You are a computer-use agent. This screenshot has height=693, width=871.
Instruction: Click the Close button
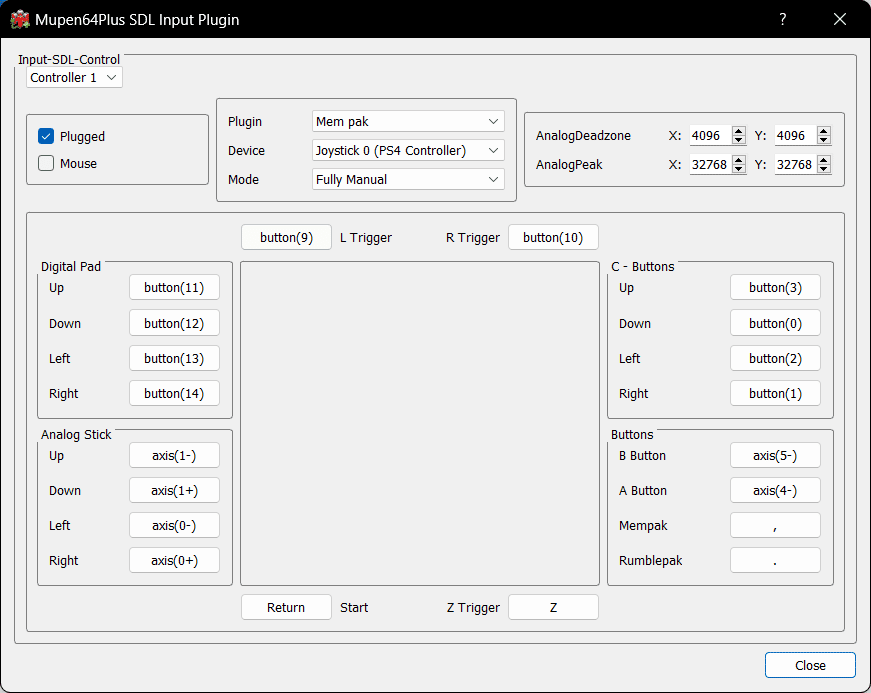click(810, 665)
